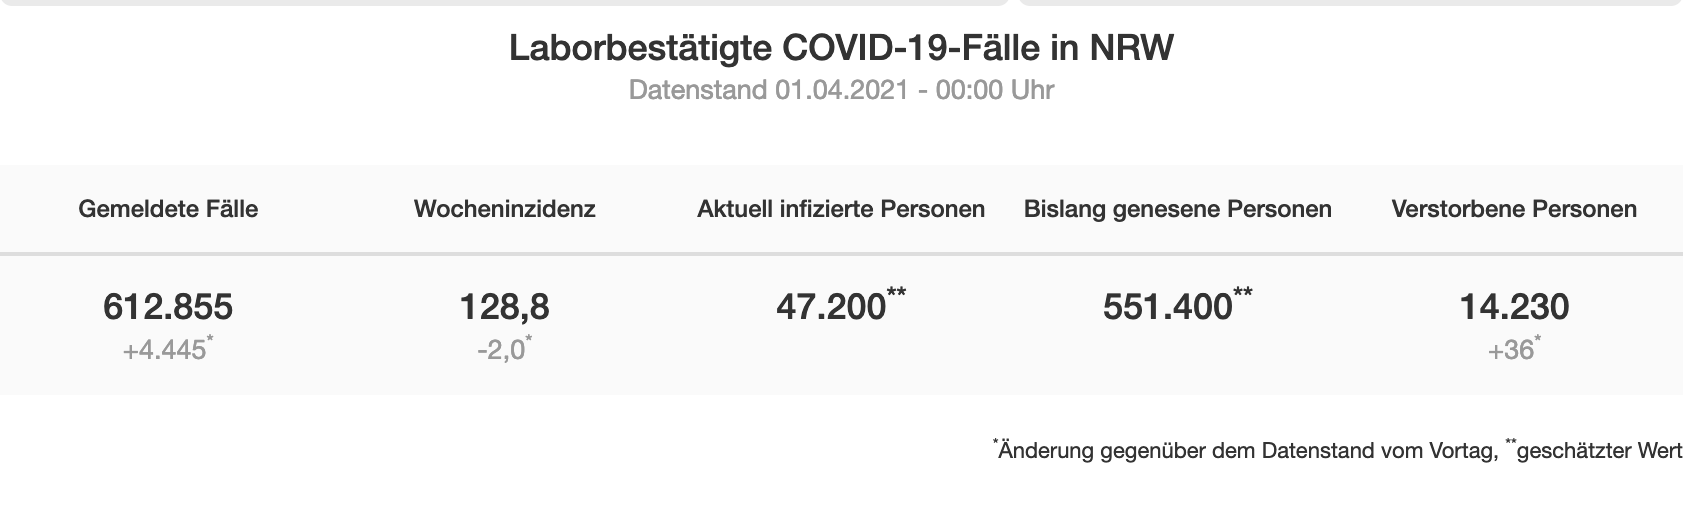Screen dimensions: 1684x526
Task: Click the 'Aktuell infizierte Personen' header
Action: tap(841, 209)
